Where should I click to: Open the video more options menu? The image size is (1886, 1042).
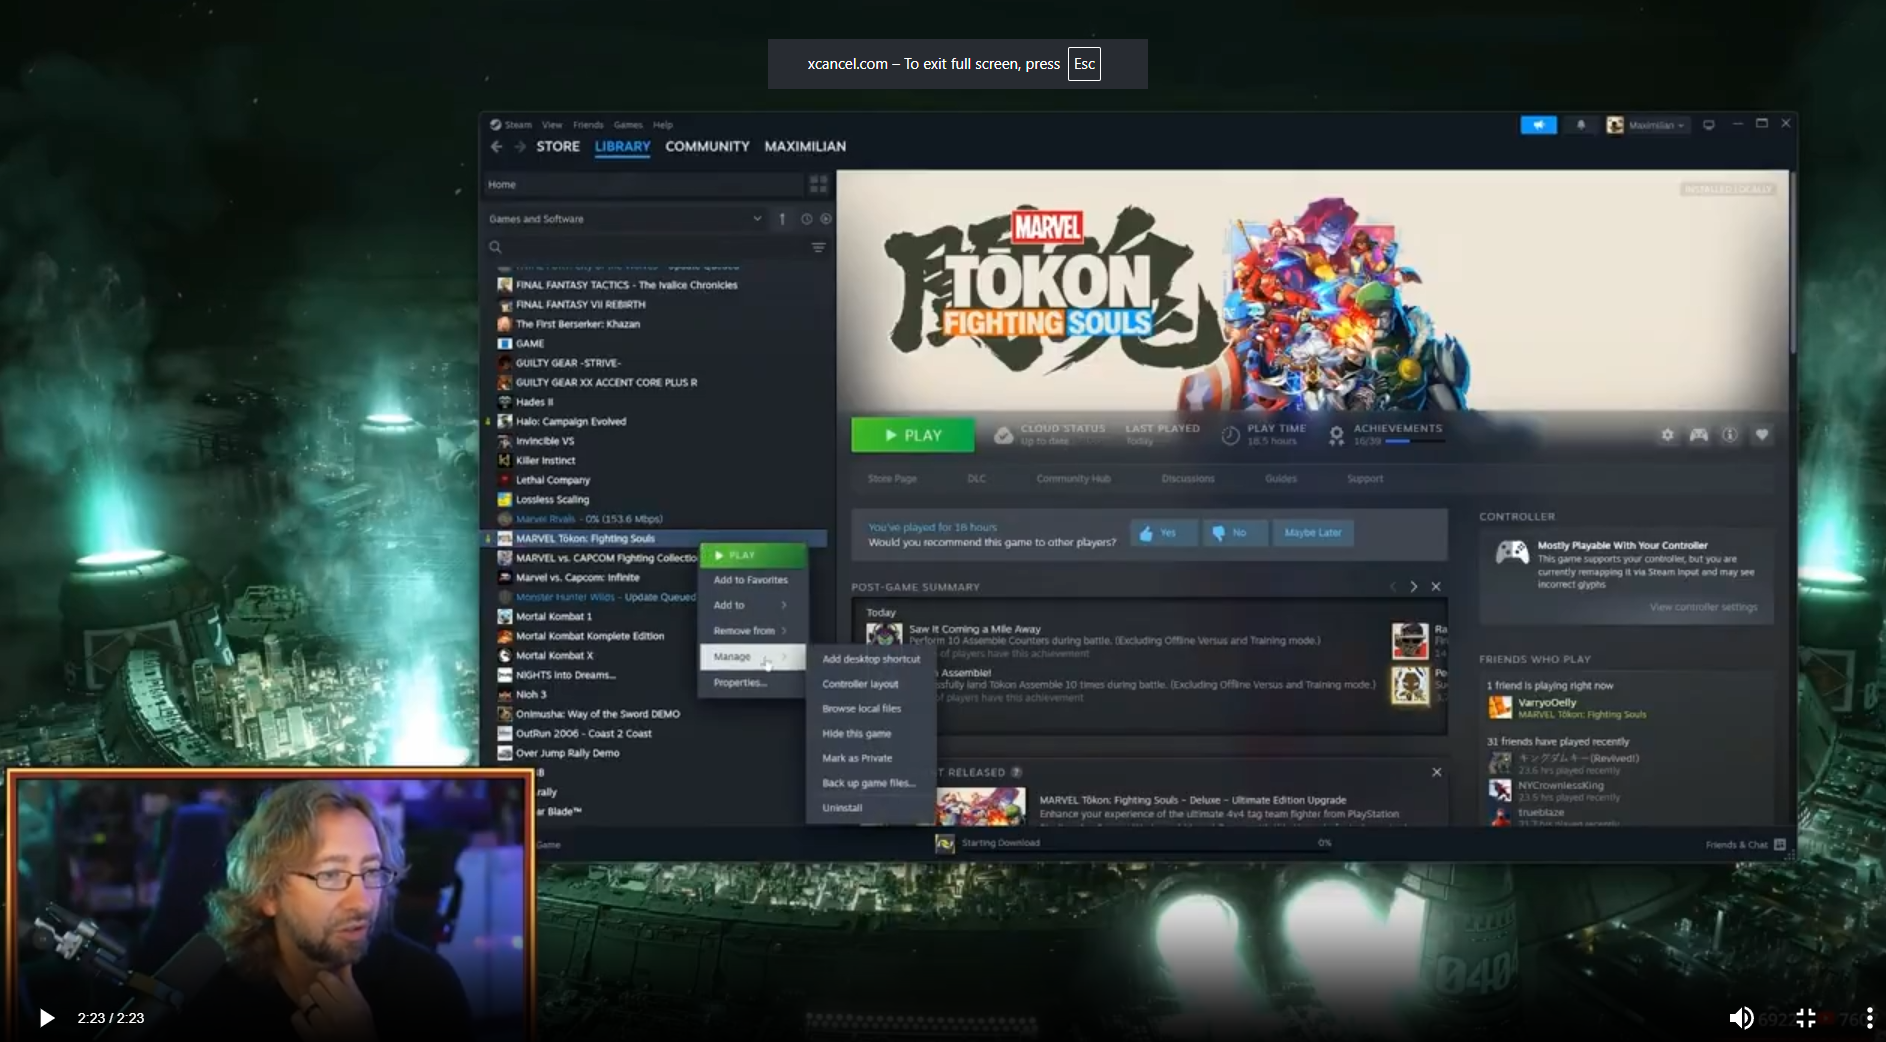tap(1869, 1018)
